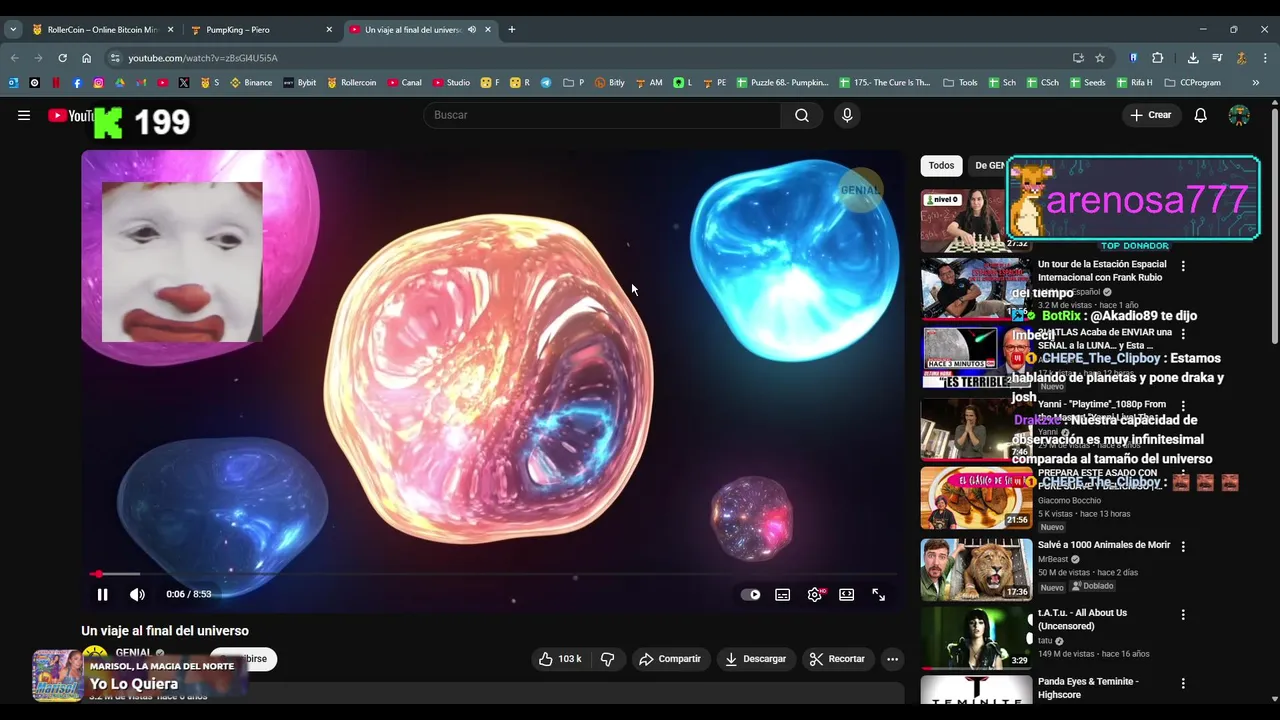Open media controls icon in toolbar
This screenshot has width=1280, height=720.
point(1217,58)
